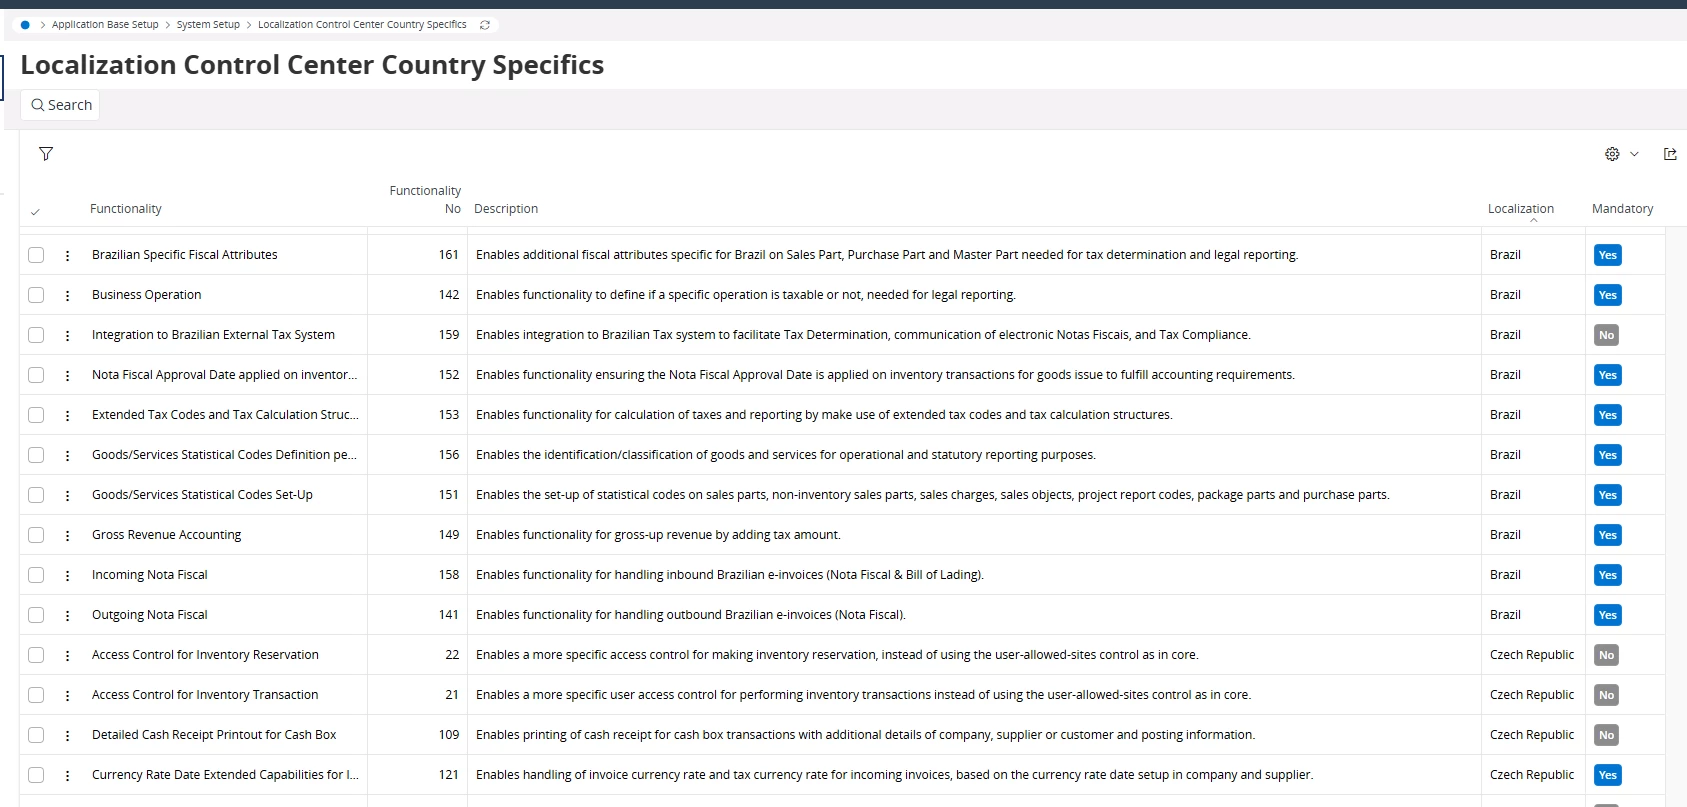Click the blue home dot in breadcrumb
This screenshot has height=807, width=1687.
coord(25,25)
